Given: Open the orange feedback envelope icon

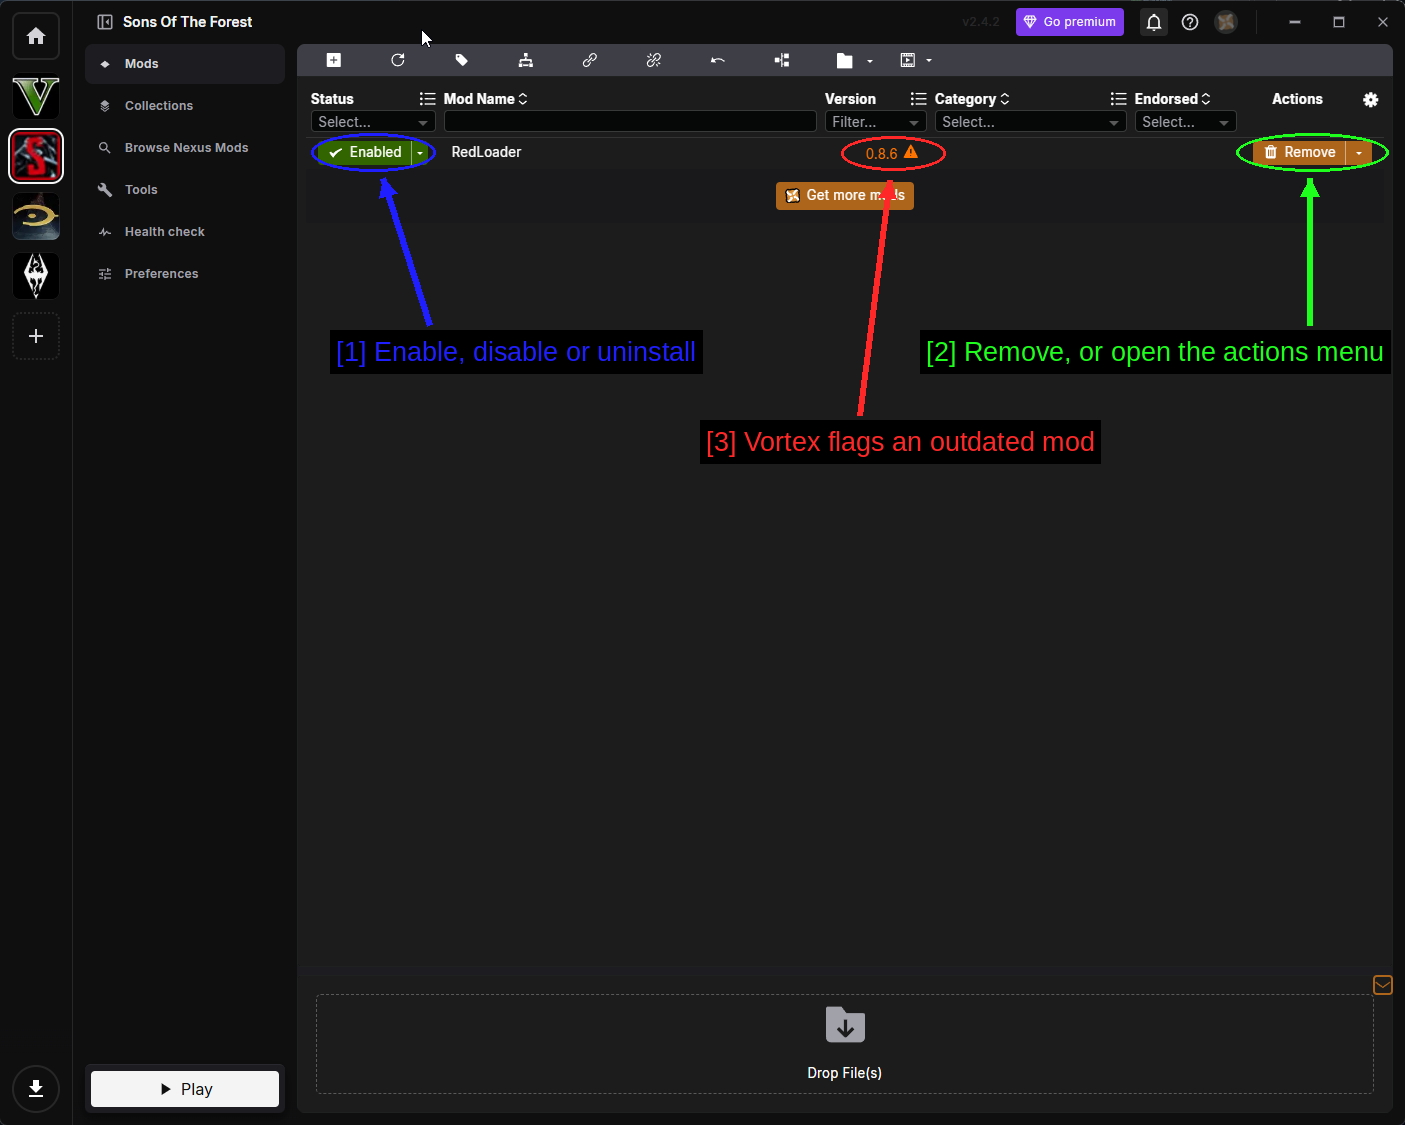Looking at the screenshot, I should click(x=1383, y=985).
